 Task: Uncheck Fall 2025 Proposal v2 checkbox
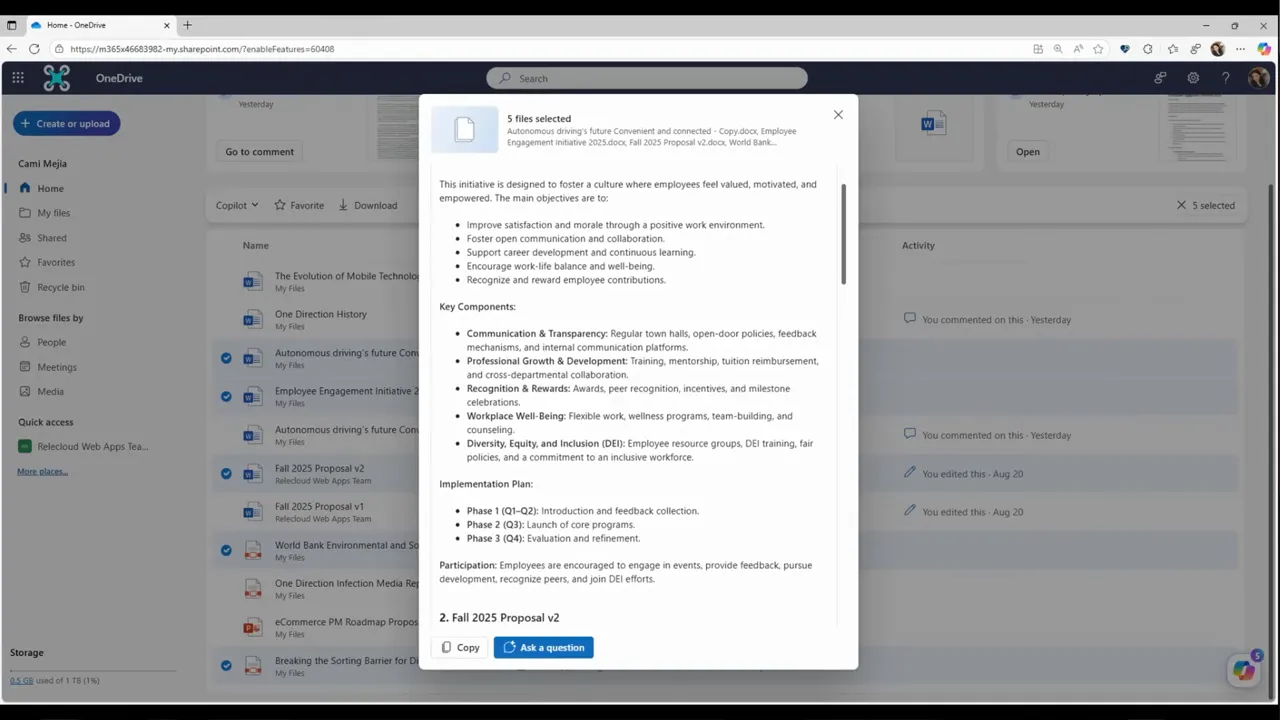tap(226, 473)
